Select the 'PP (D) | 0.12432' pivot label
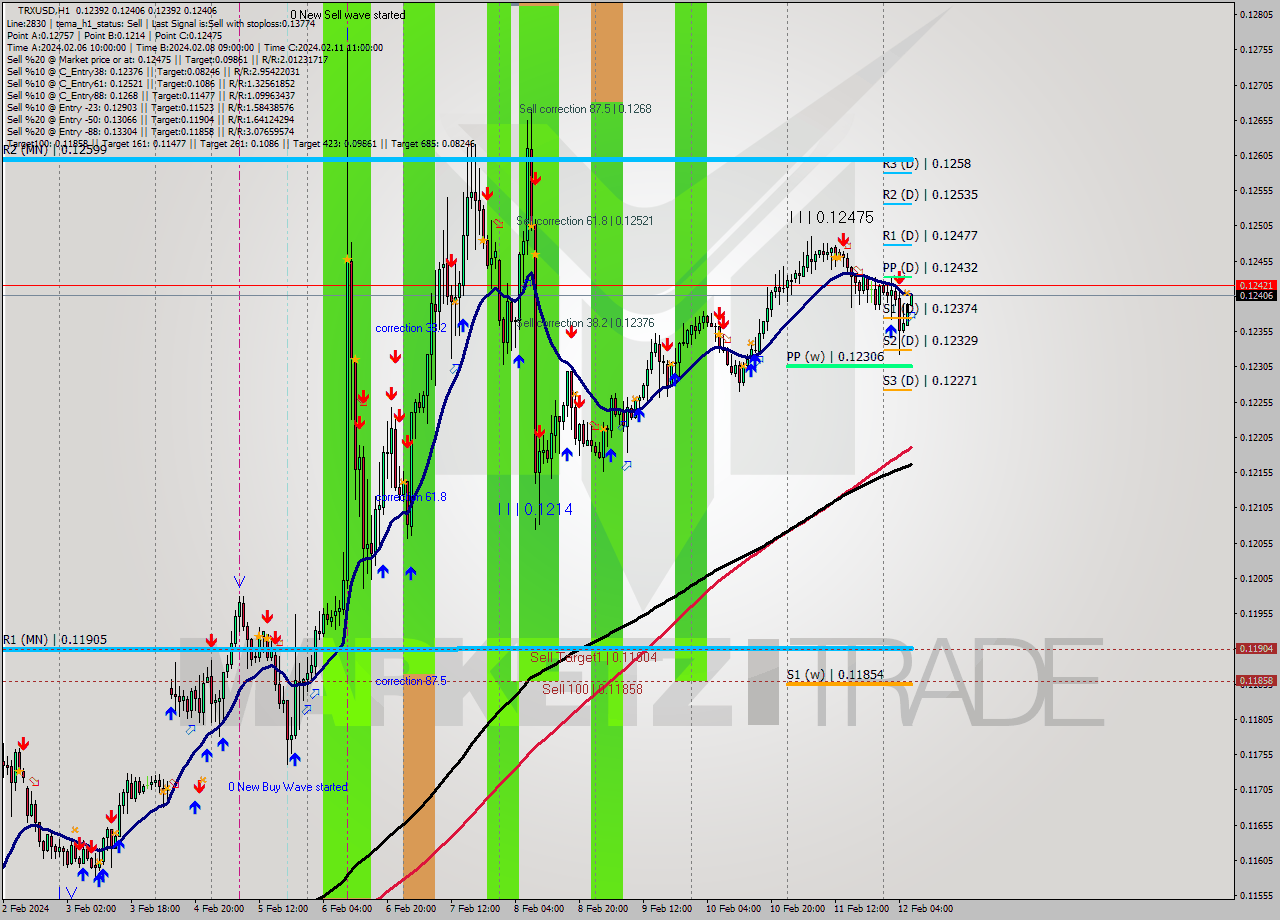1280x920 pixels. (930, 268)
